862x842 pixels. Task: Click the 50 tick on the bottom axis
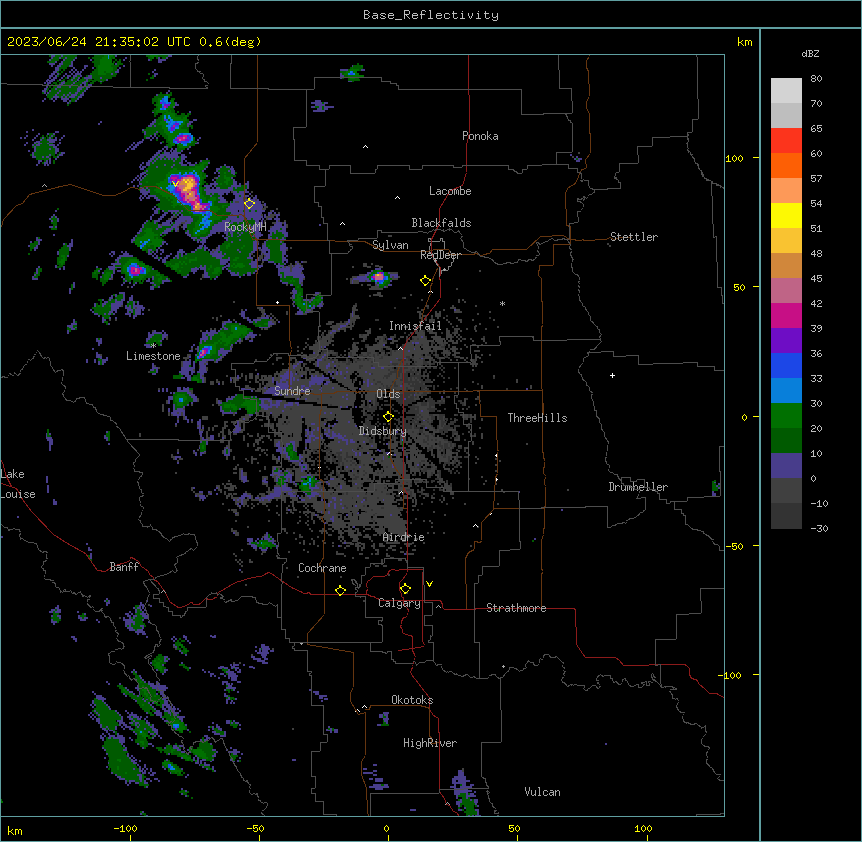point(514,828)
